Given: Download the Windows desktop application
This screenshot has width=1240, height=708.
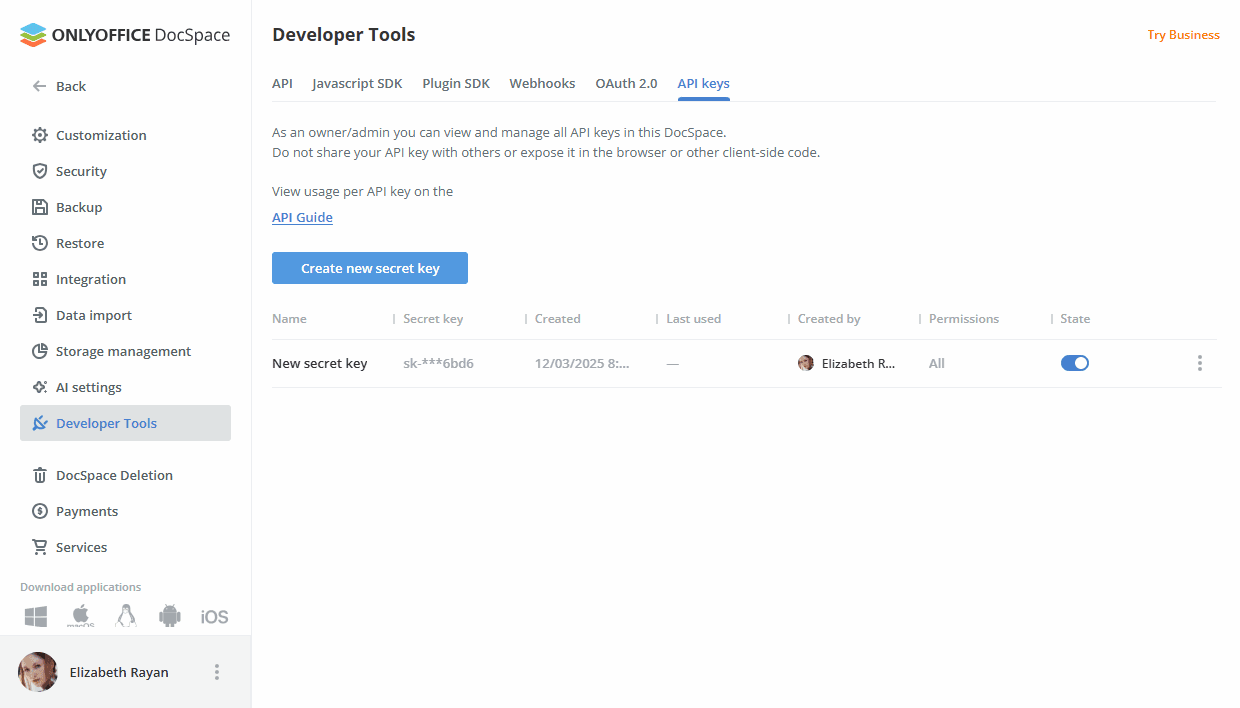Looking at the screenshot, I should pyautogui.click(x=35, y=616).
